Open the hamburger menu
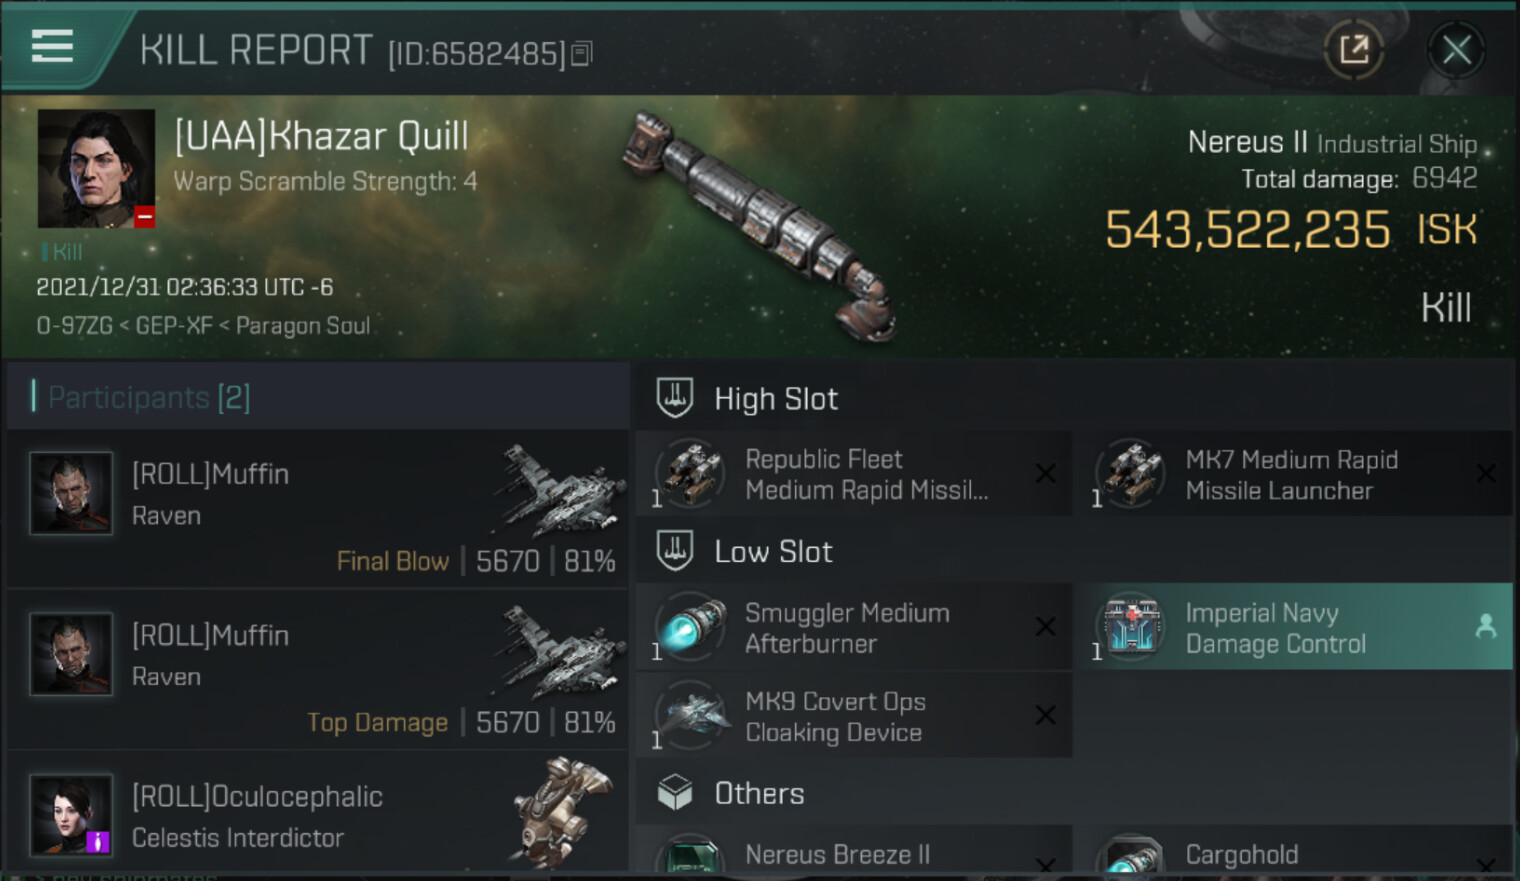 coord(52,47)
